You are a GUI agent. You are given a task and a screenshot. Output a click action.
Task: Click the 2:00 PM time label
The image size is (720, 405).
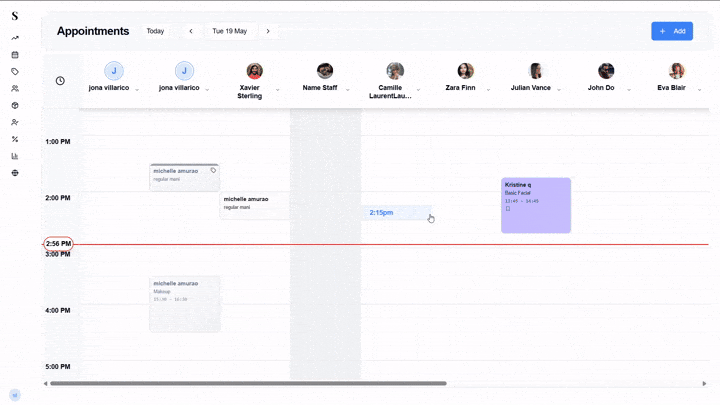pyautogui.click(x=58, y=198)
